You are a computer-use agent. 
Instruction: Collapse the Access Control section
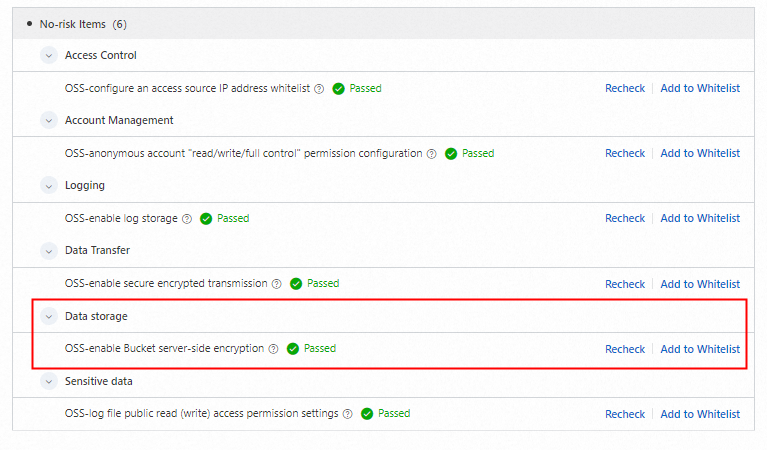point(48,56)
